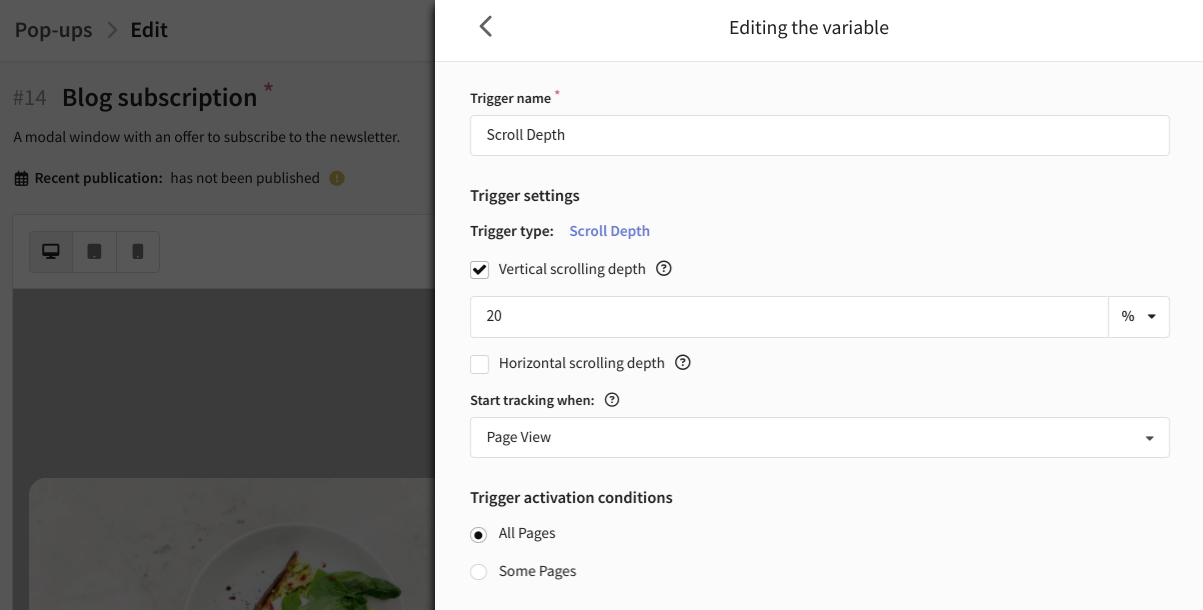Click the 'has not been published' status text
This screenshot has height=610, width=1203.
click(245, 178)
